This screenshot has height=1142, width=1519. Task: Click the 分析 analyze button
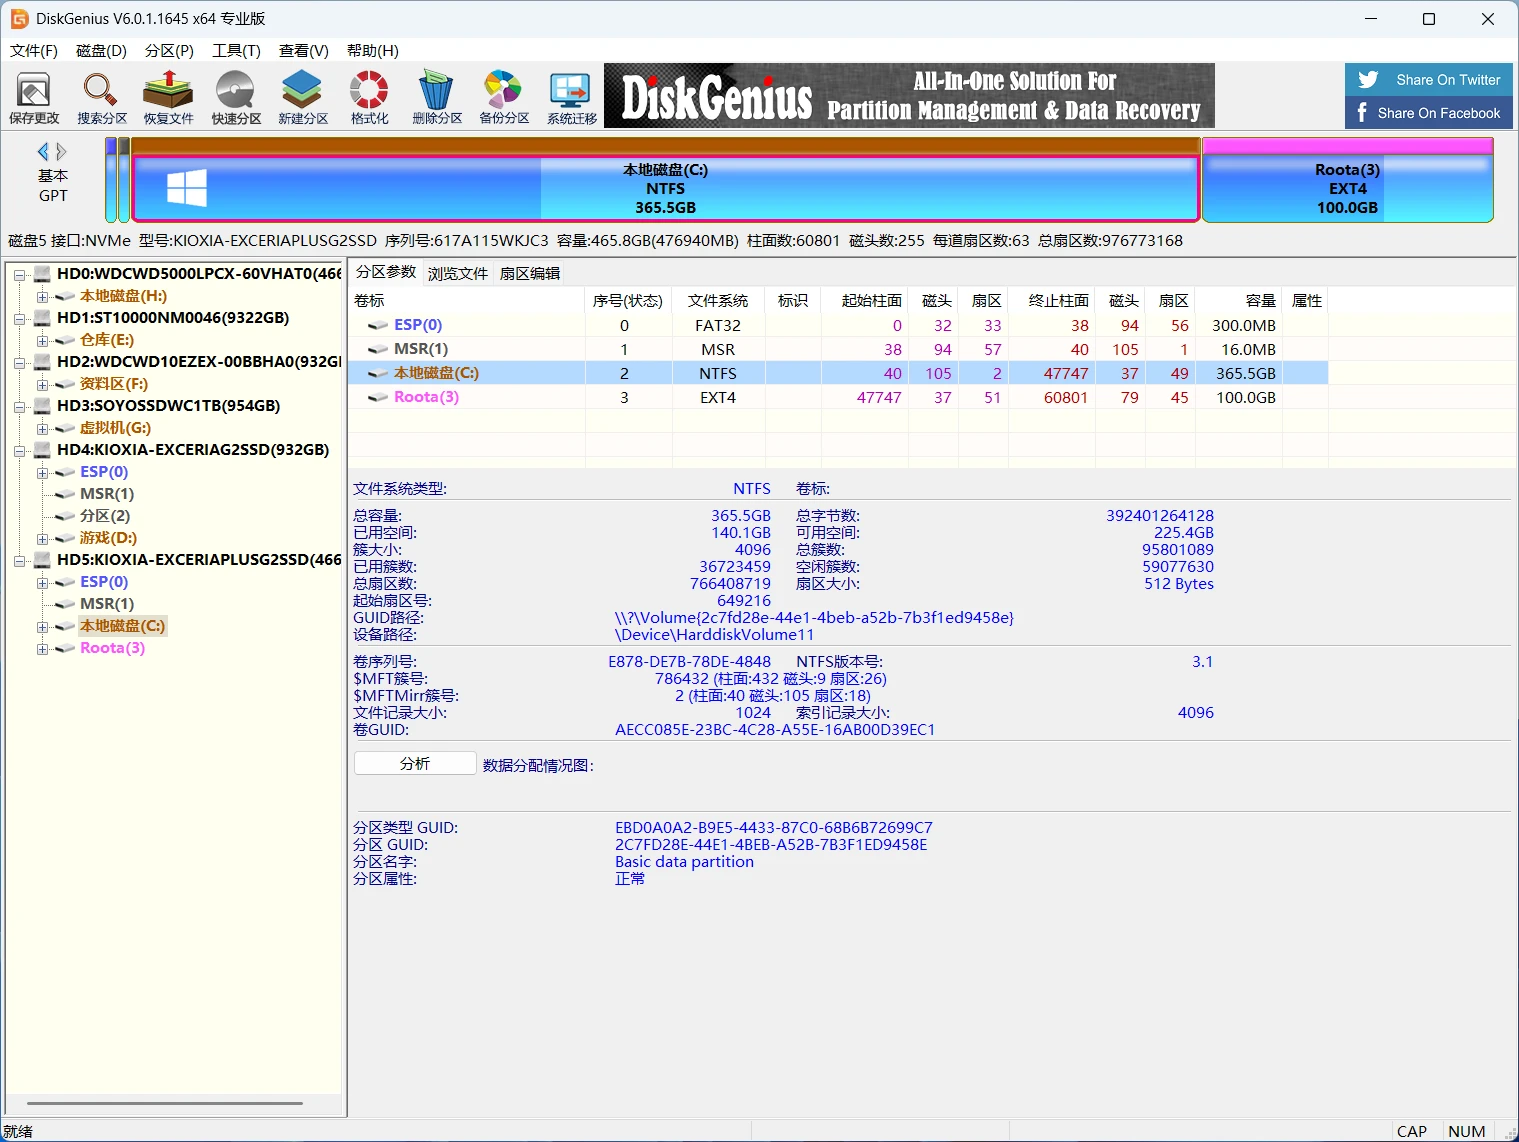pyautogui.click(x=415, y=764)
